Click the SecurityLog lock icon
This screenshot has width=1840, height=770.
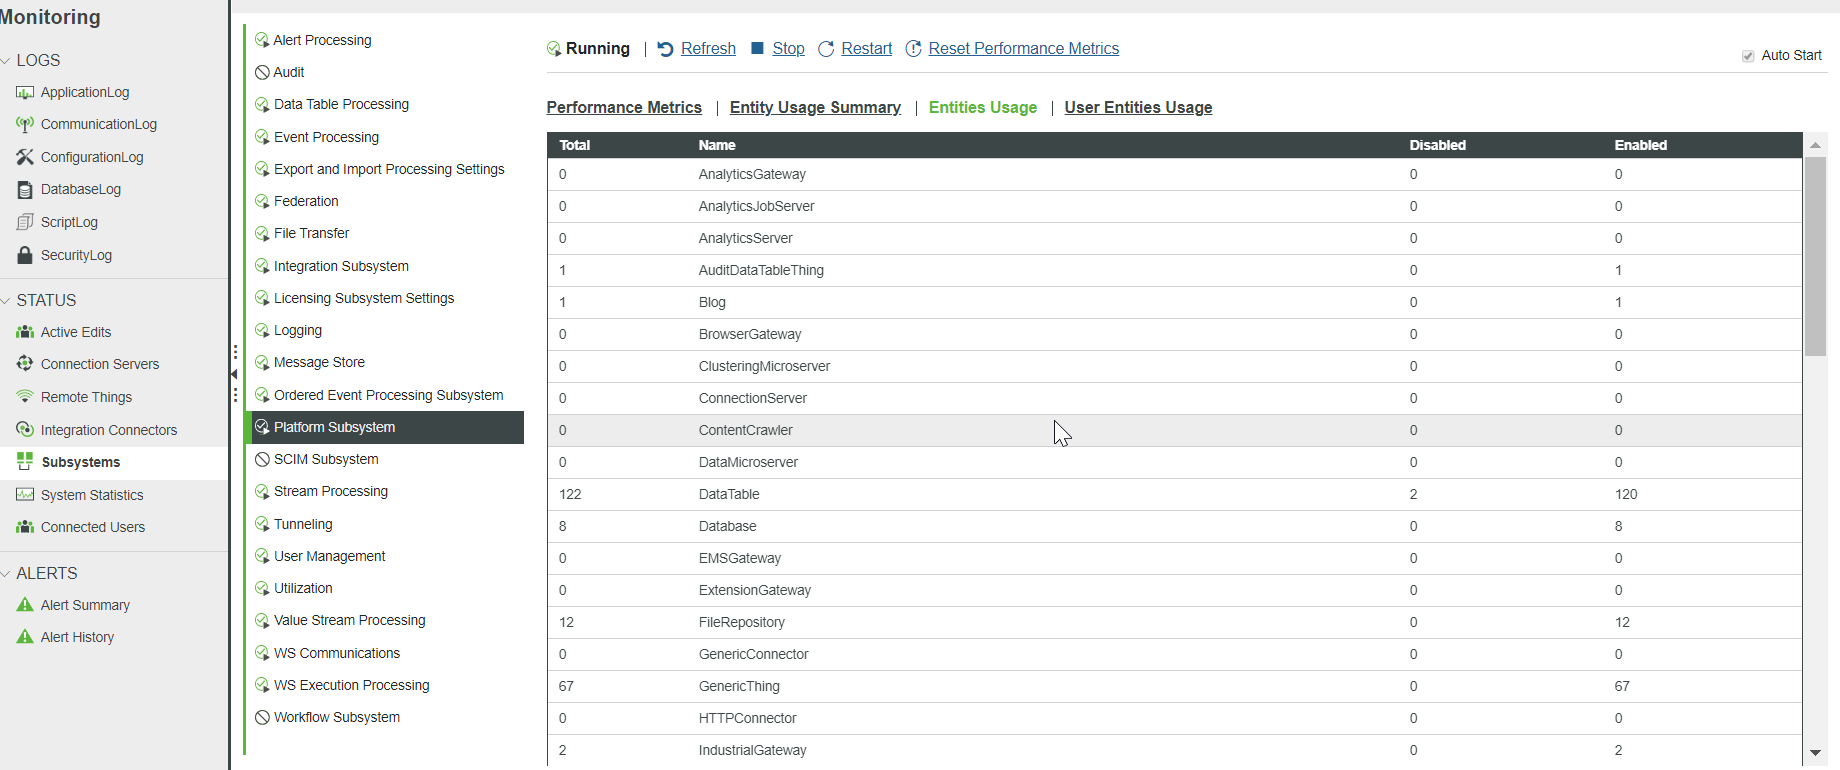point(25,255)
